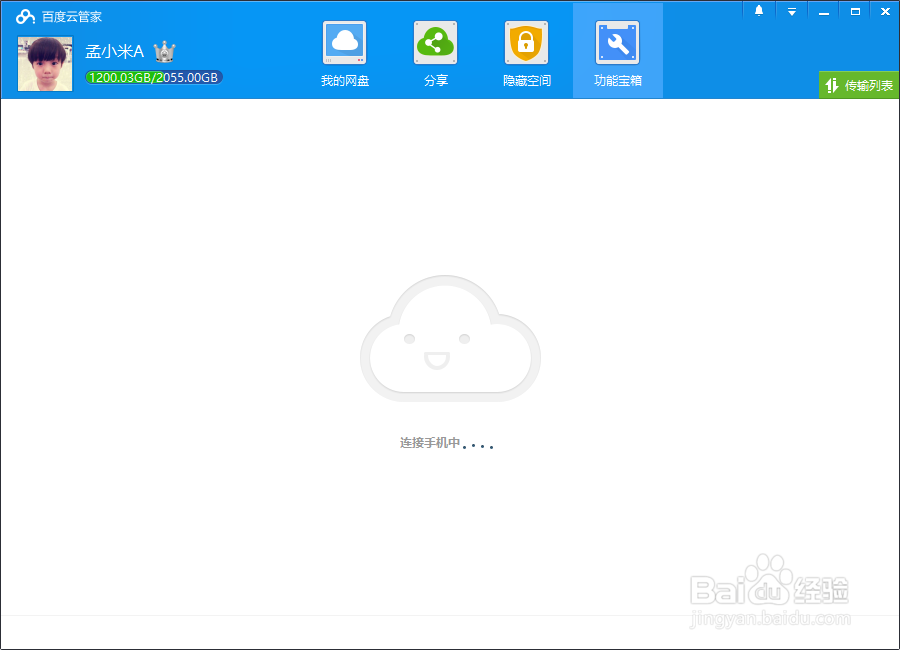Open the 我的网盘 cloud drive tab
The height and width of the screenshot is (650, 900).
pyautogui.click(x=344, y=53)
